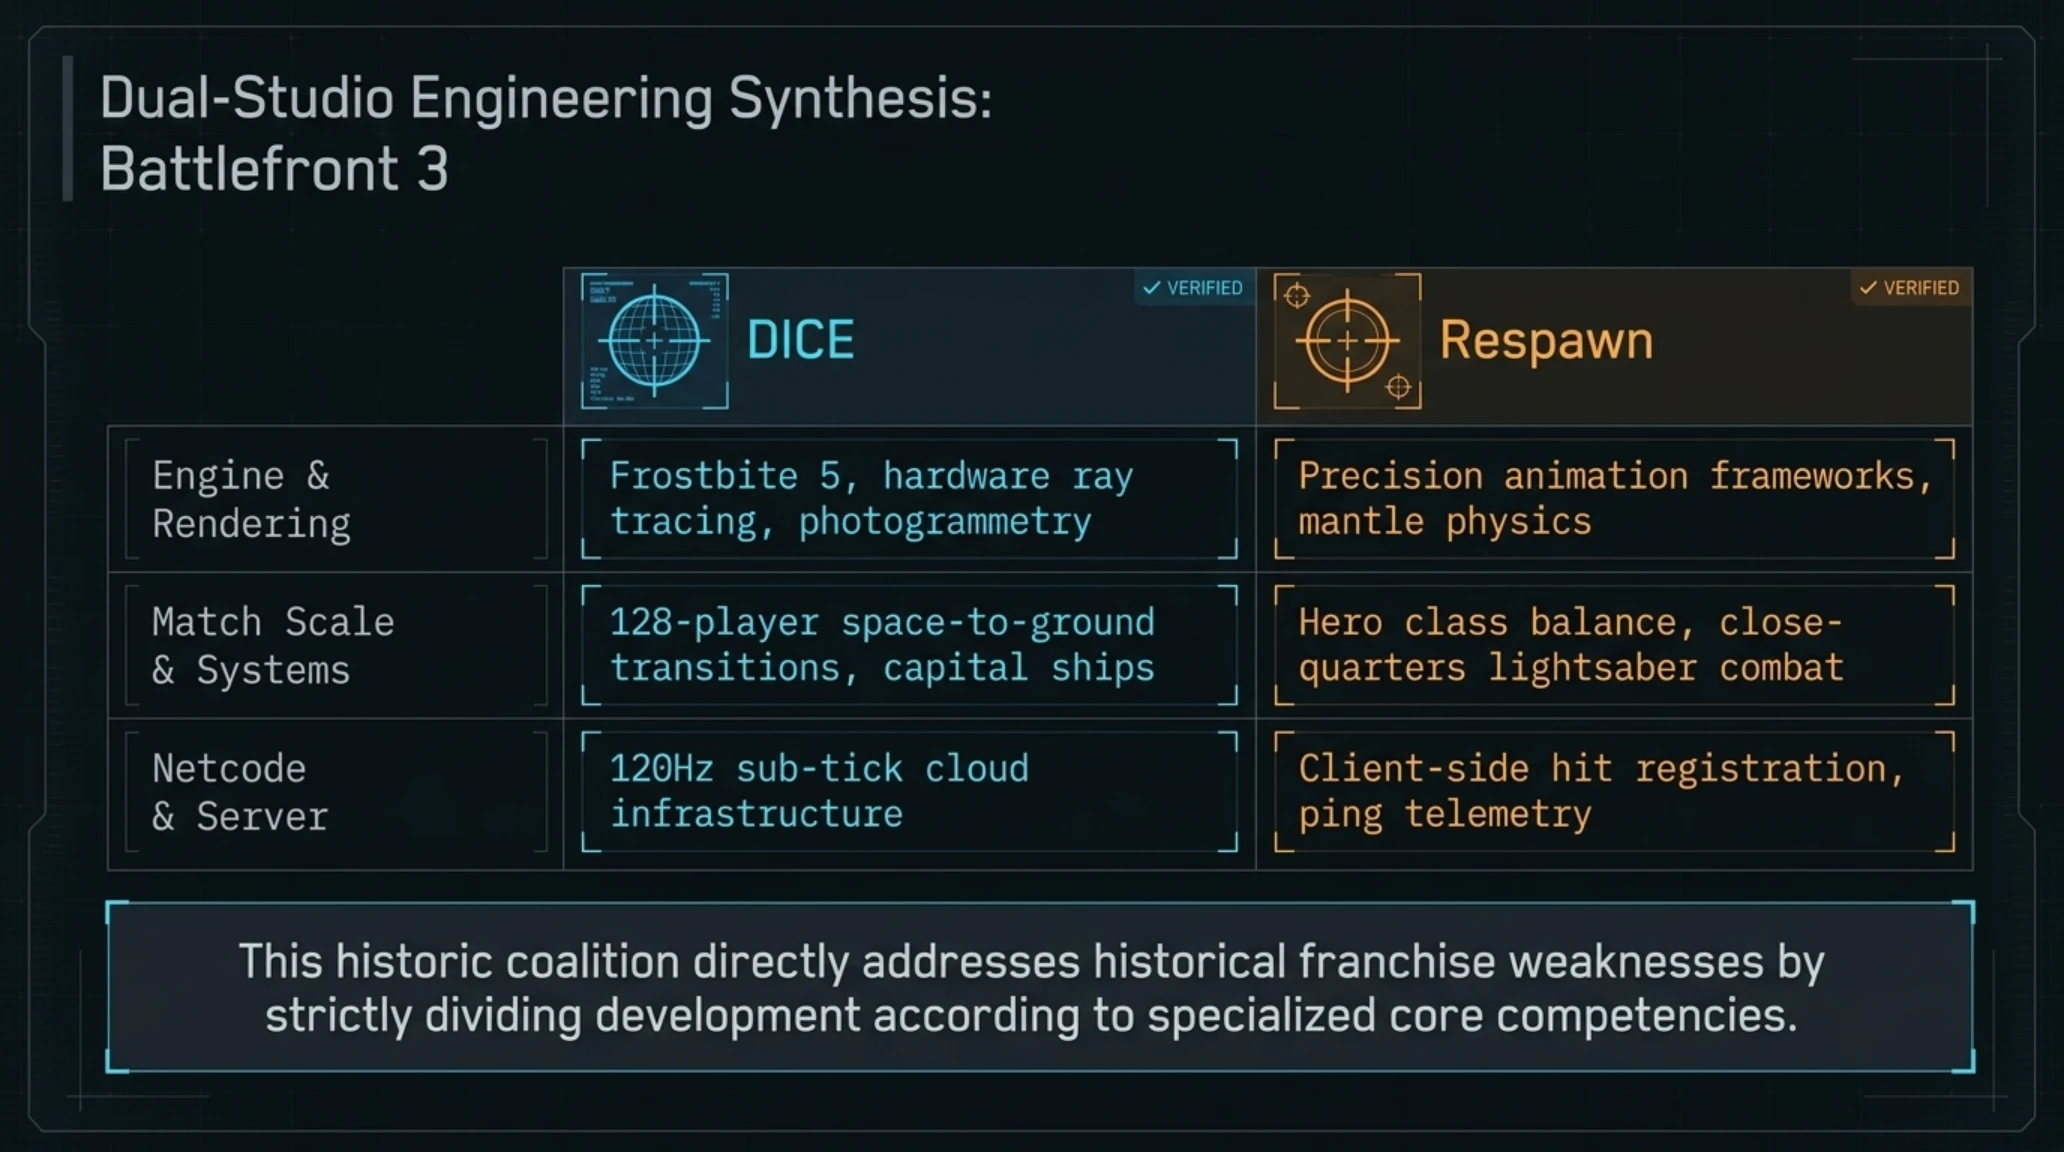Click the DICE globe crosshair icon

[x=655, y=341]
